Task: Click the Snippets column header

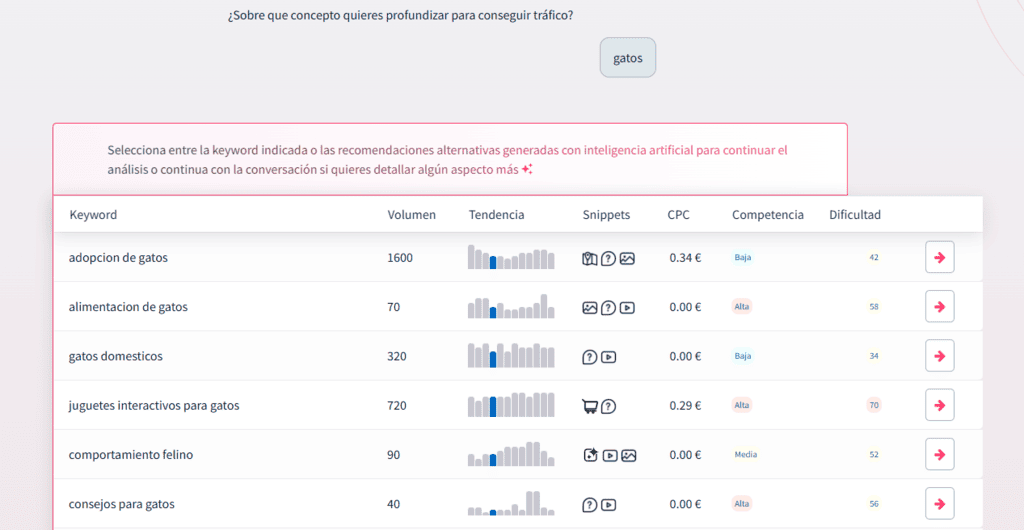Action: (x=606, y=215)
